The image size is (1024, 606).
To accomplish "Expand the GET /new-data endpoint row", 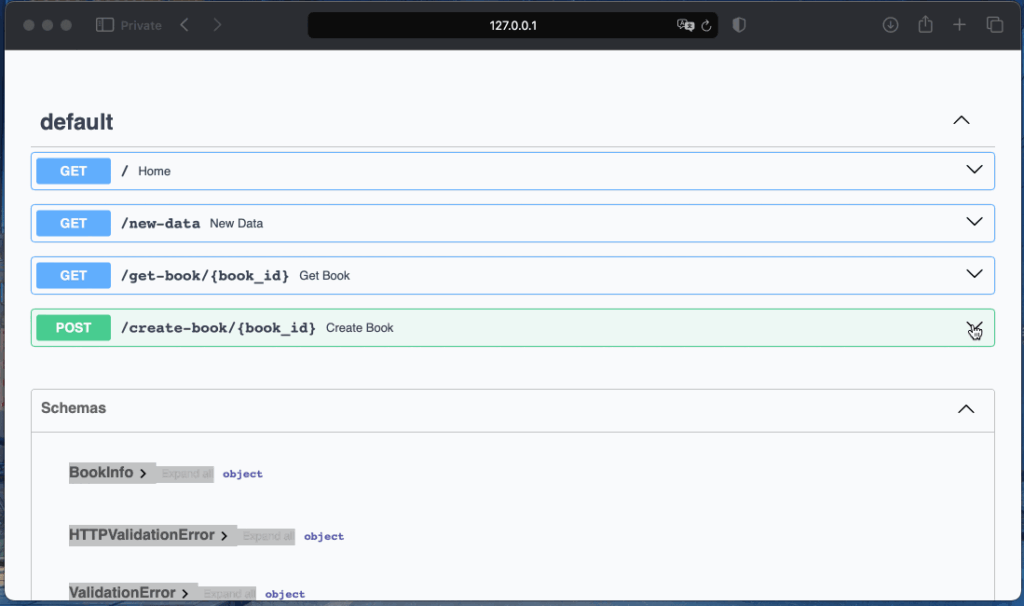I will click(x=974, y=222).
